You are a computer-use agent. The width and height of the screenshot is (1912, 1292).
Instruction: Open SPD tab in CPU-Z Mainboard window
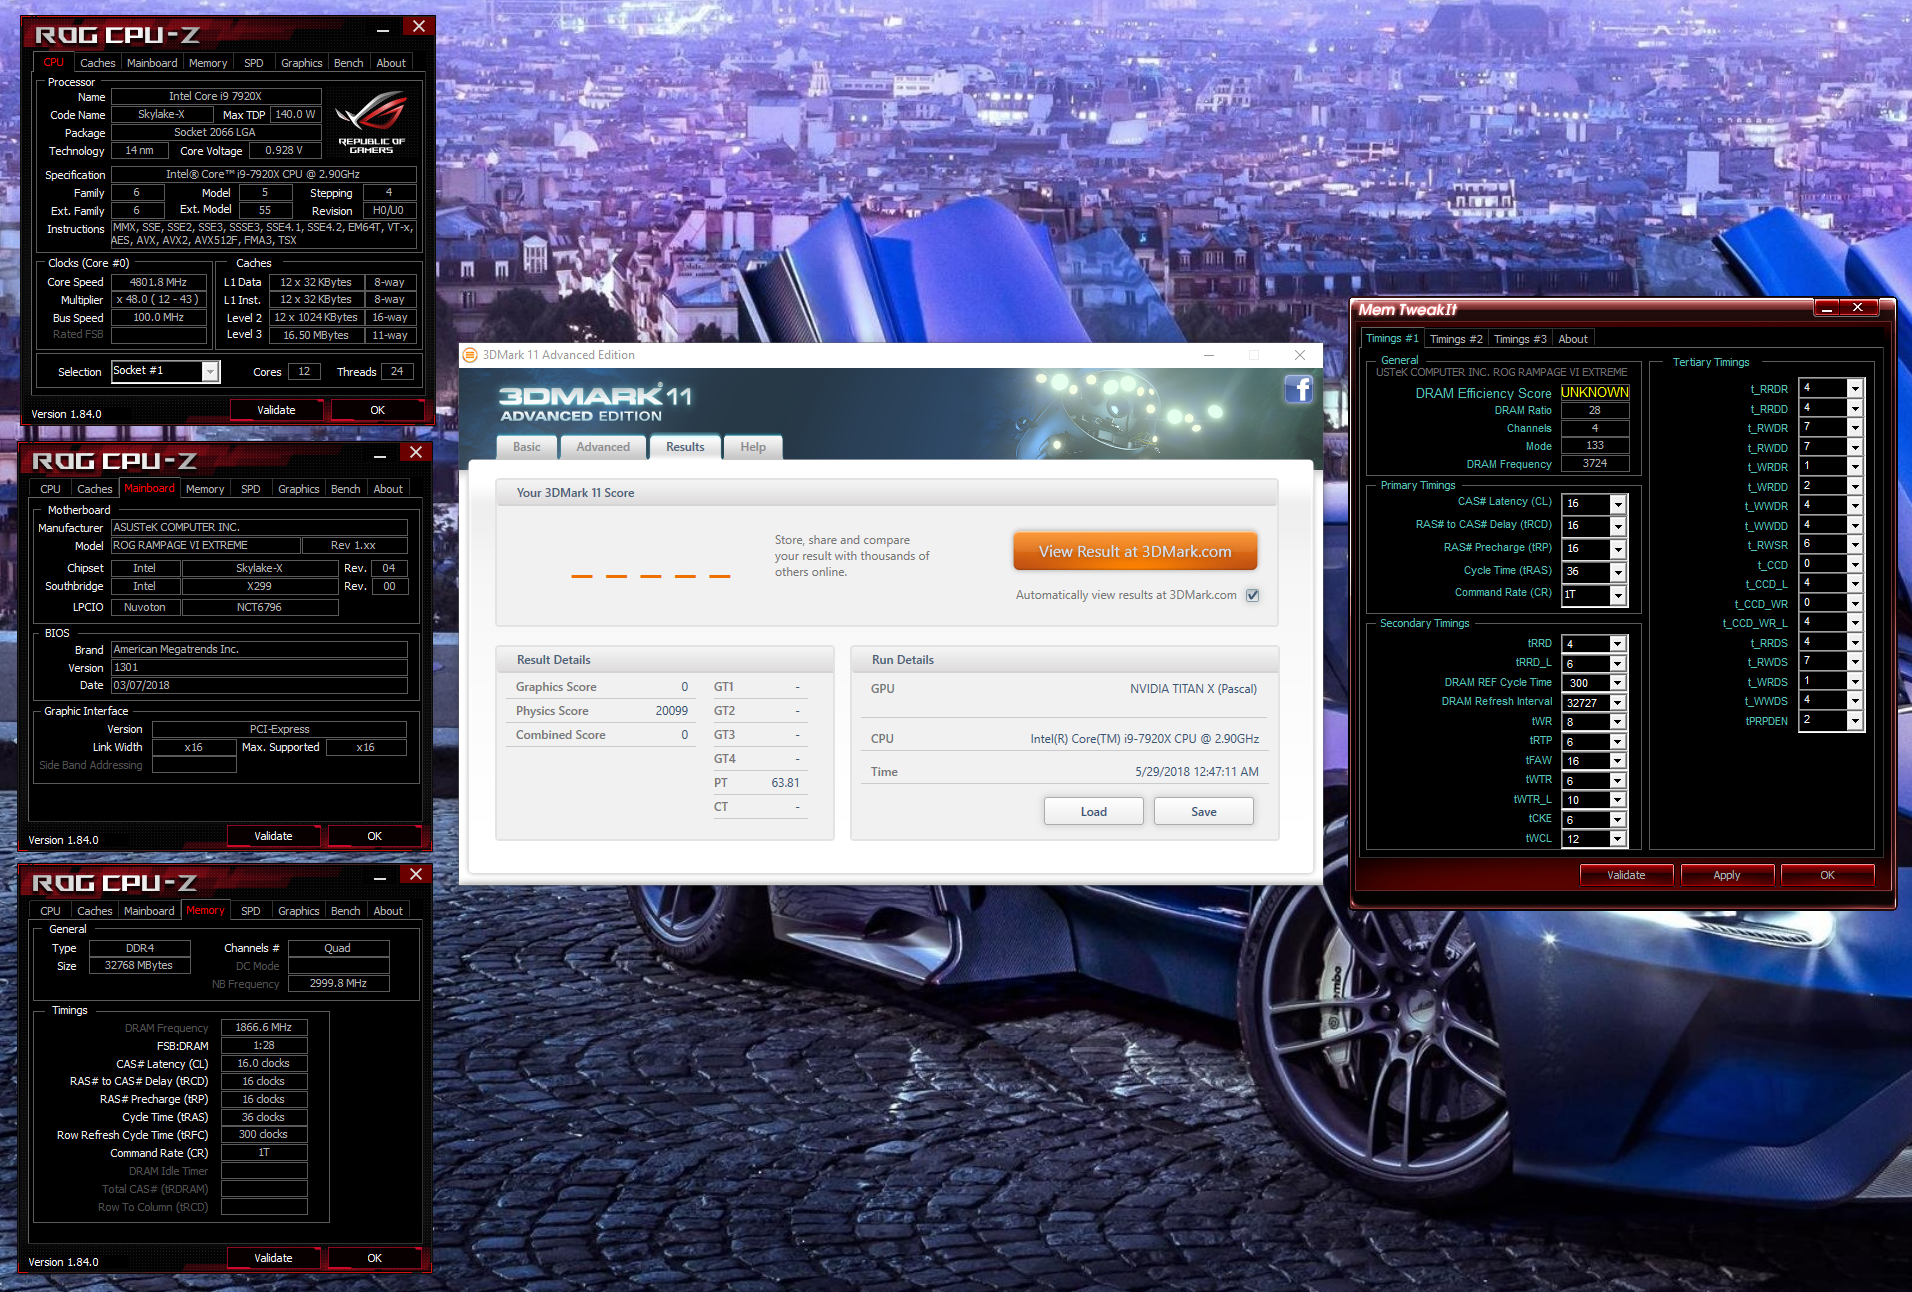click(x=251, y=489)
